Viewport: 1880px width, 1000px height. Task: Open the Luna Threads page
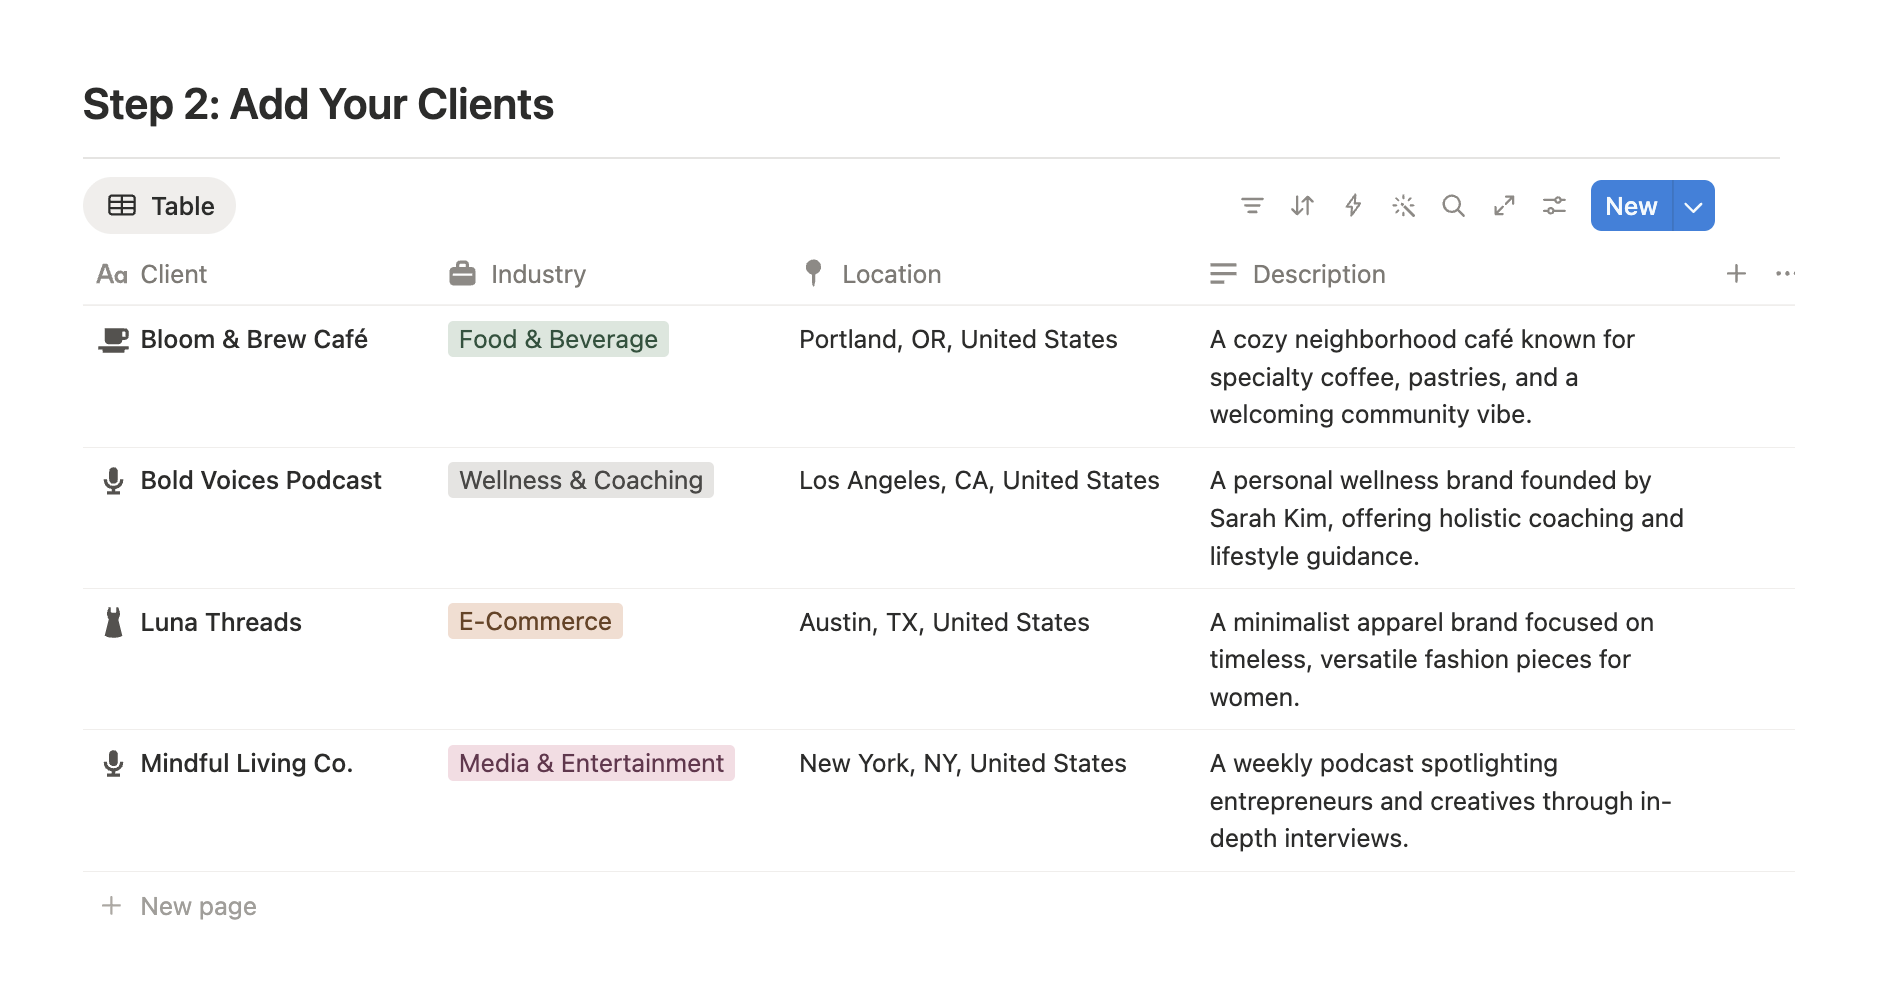tap(221, 622)
